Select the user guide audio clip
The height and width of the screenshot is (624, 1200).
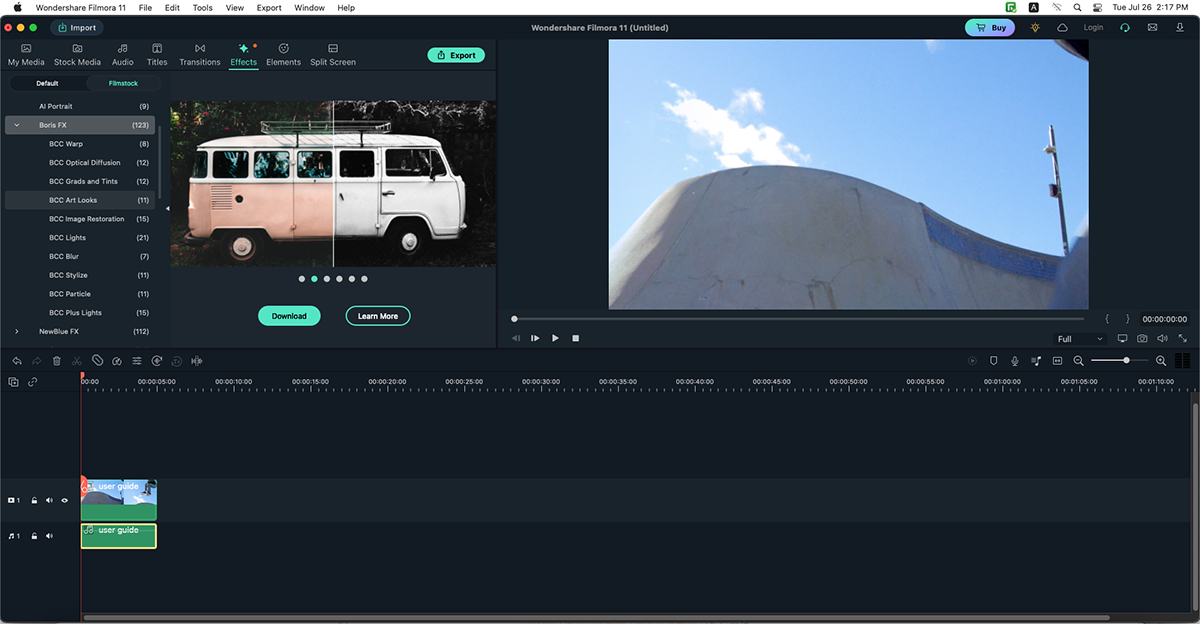[x=119, y=536]
